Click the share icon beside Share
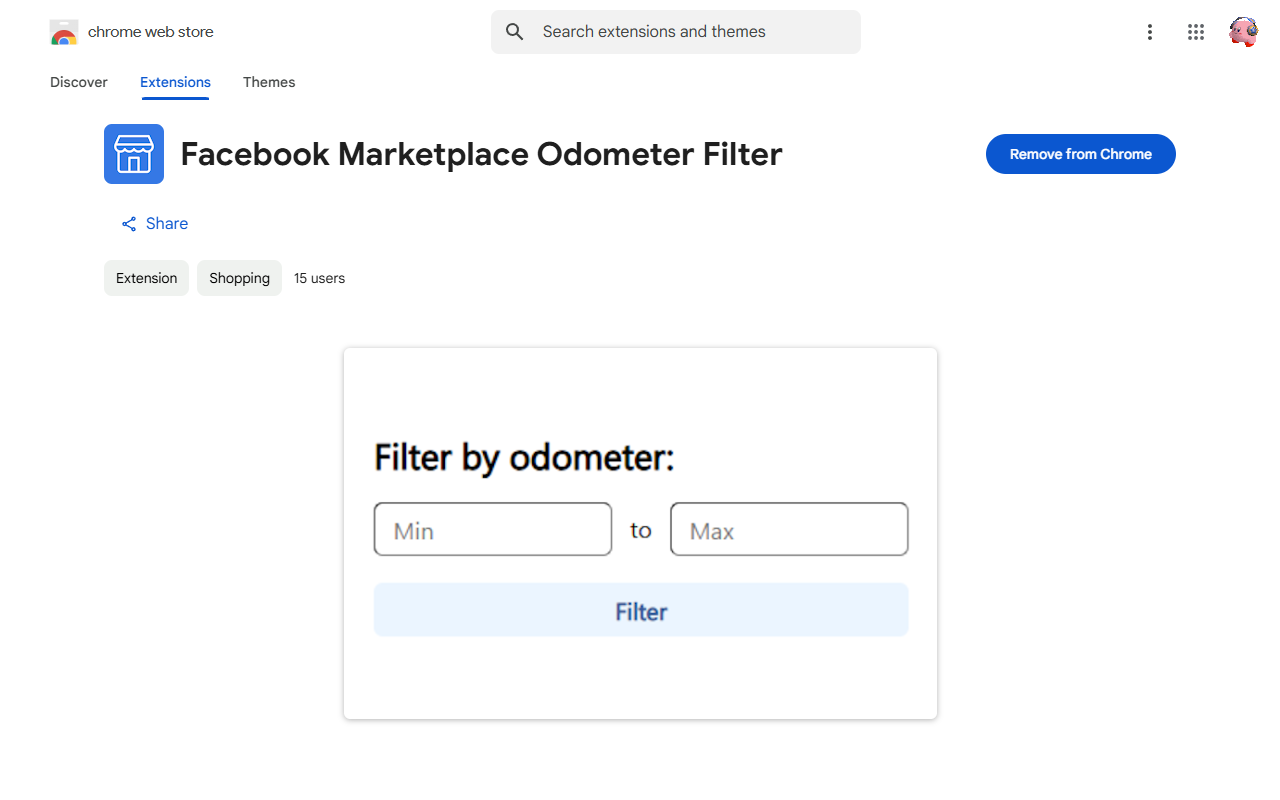Screen dimensions: 1280x800 (129, 224)
